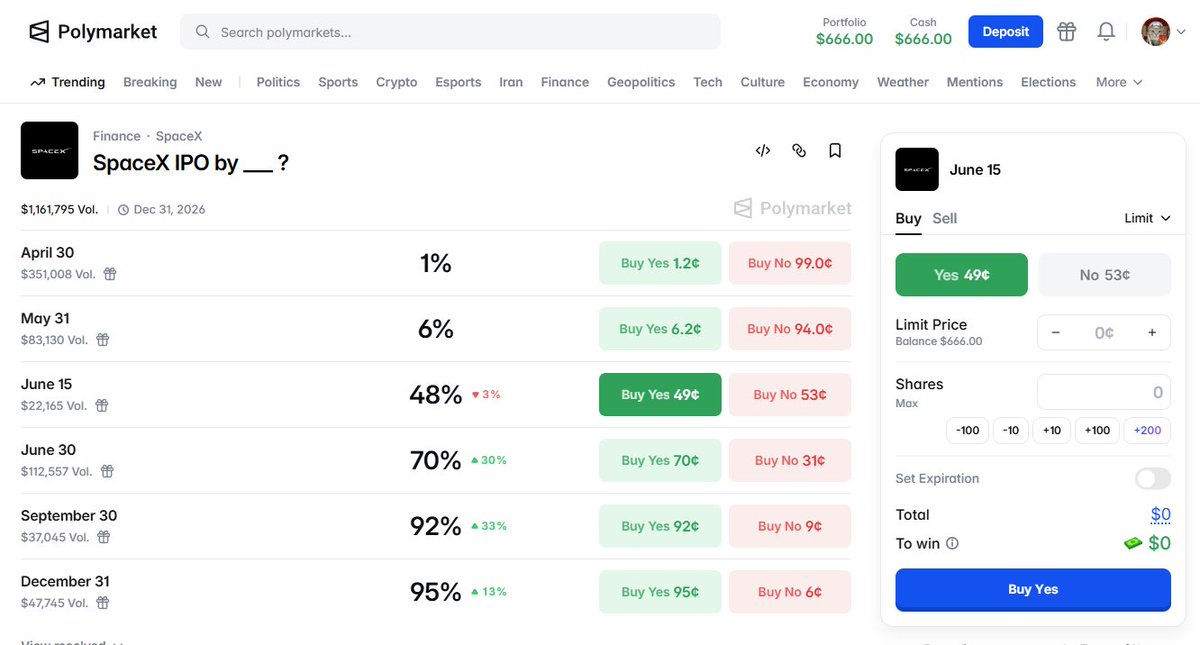The image size is (1200, 645).
Task: Copy the market link icon
Action: coord(799,150)
